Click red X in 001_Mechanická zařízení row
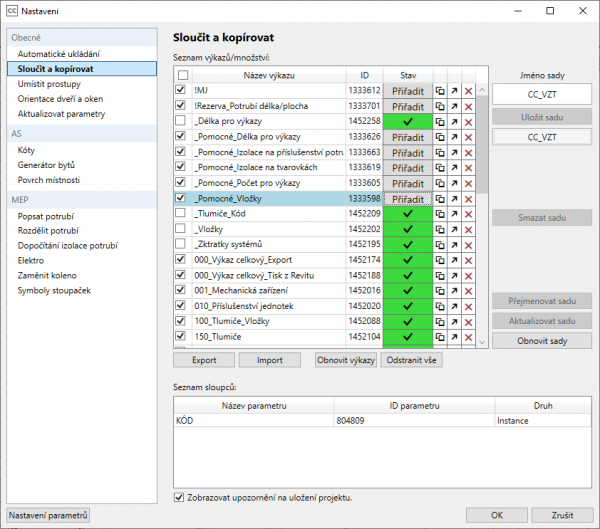 tap(468, 291)
